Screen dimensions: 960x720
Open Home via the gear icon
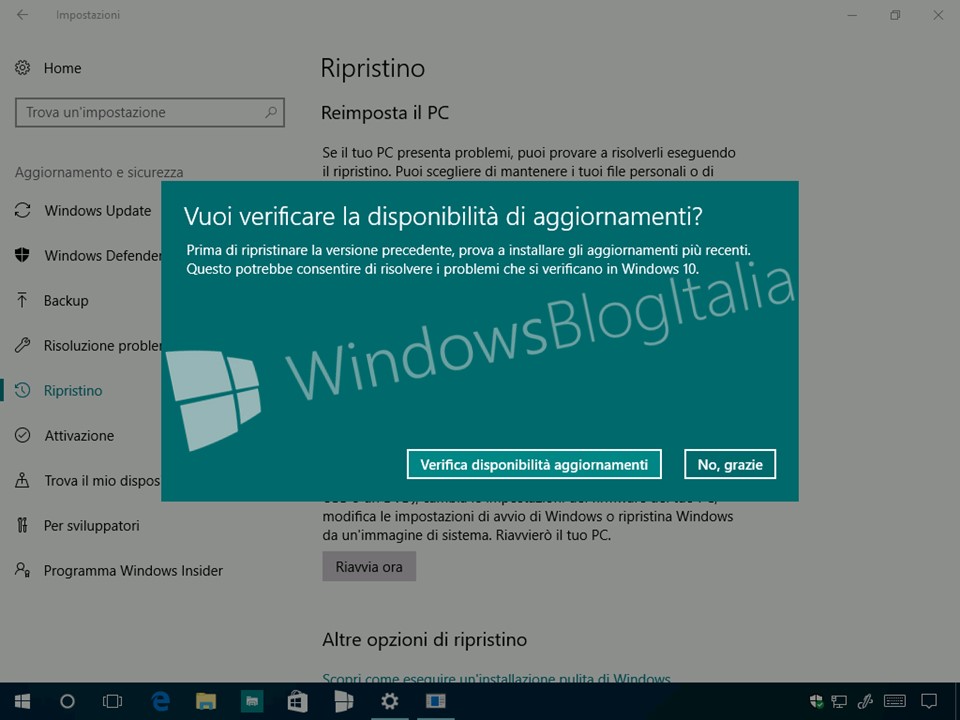(23, 67)
